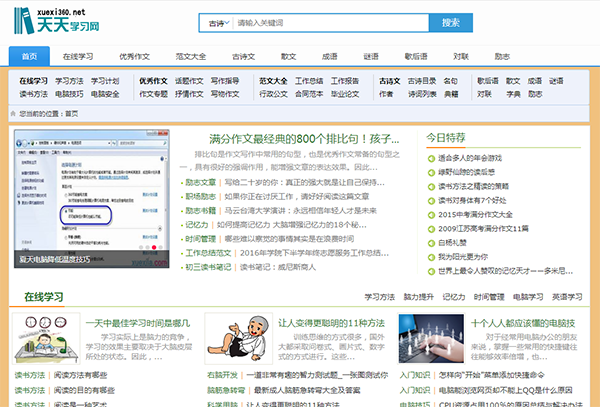Open the 优秀作文 tab in the main navigation bar
The image size is (600, 407).
[134, 57]
